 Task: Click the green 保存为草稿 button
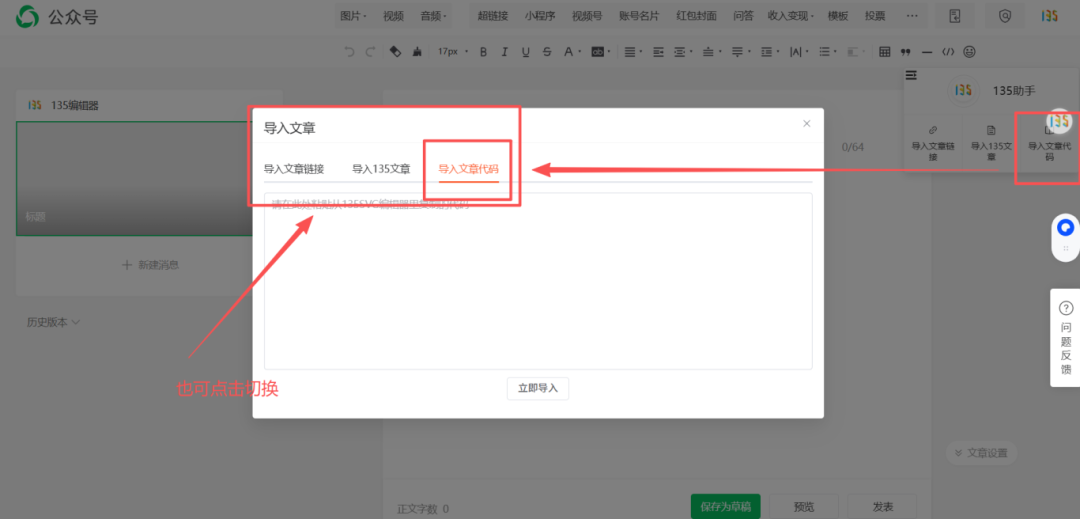(725, 507)
